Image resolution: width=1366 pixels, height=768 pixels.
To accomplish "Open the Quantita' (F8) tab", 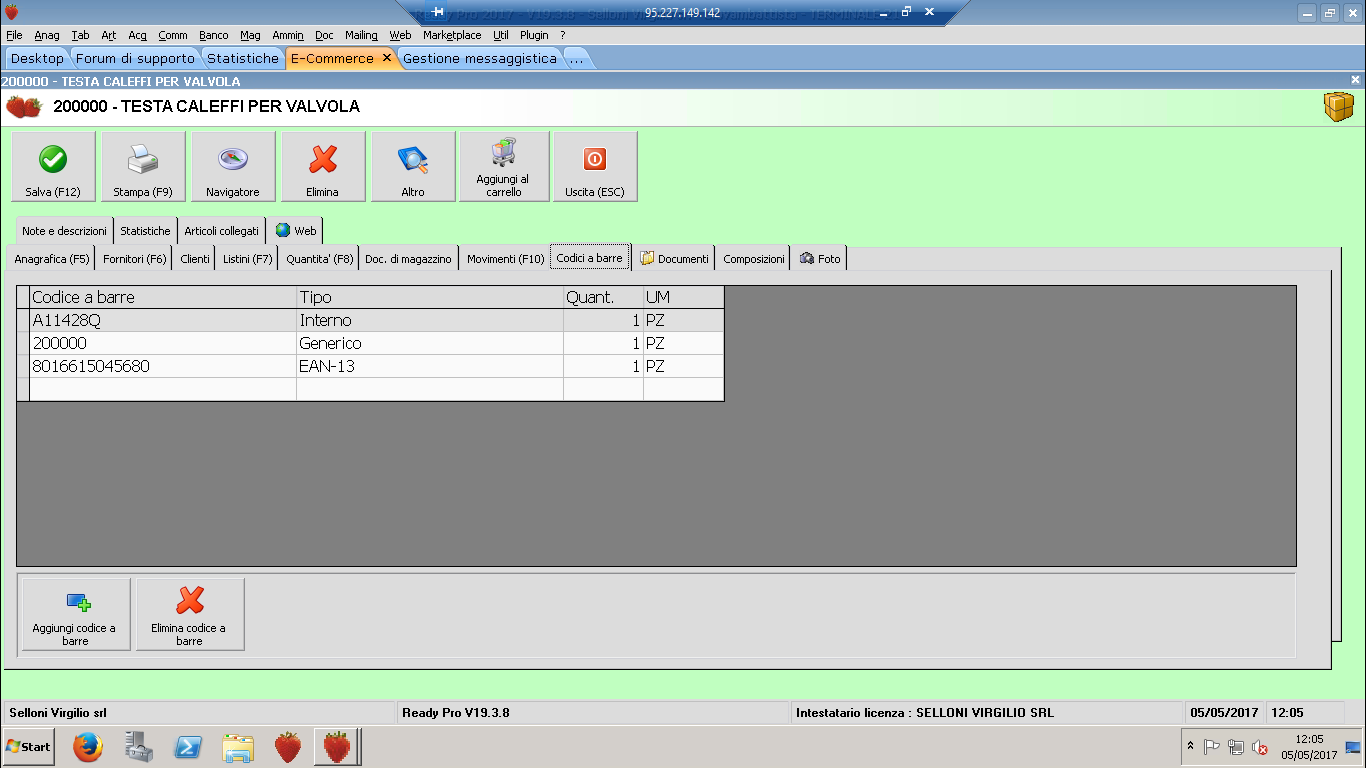I will [320, 259].
